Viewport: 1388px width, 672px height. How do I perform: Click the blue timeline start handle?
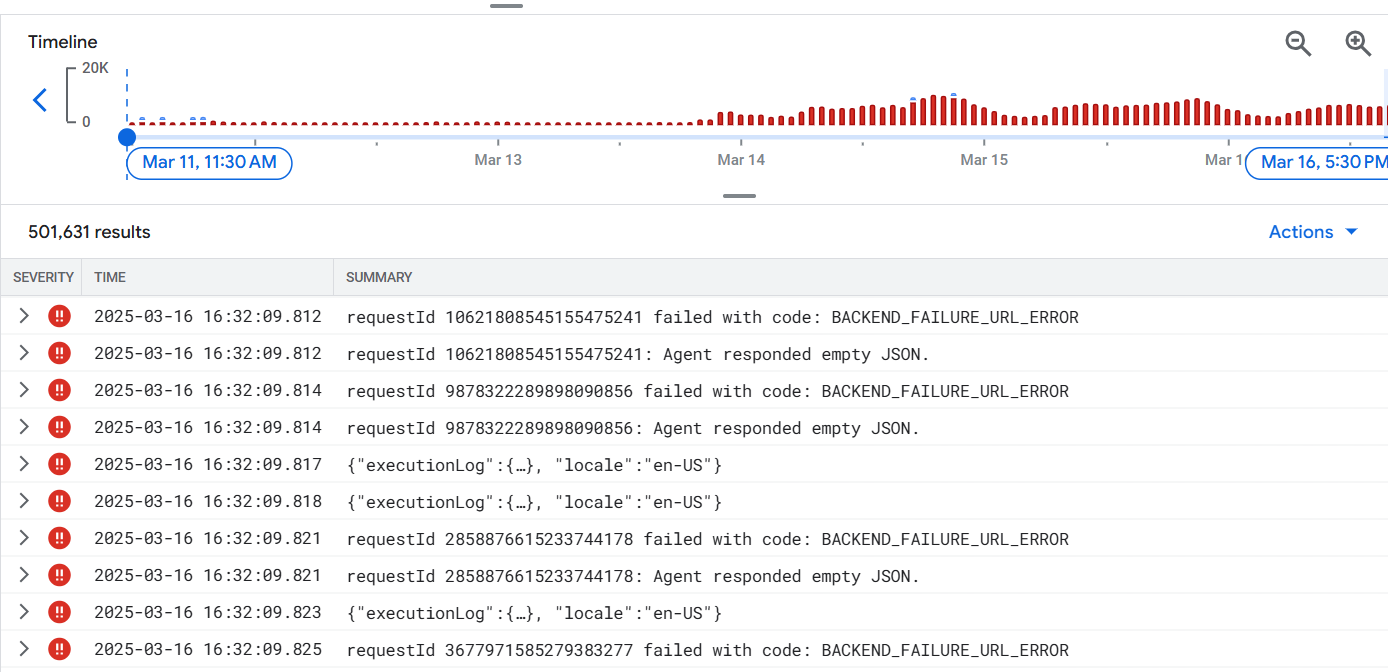click(x=127, y=136)
